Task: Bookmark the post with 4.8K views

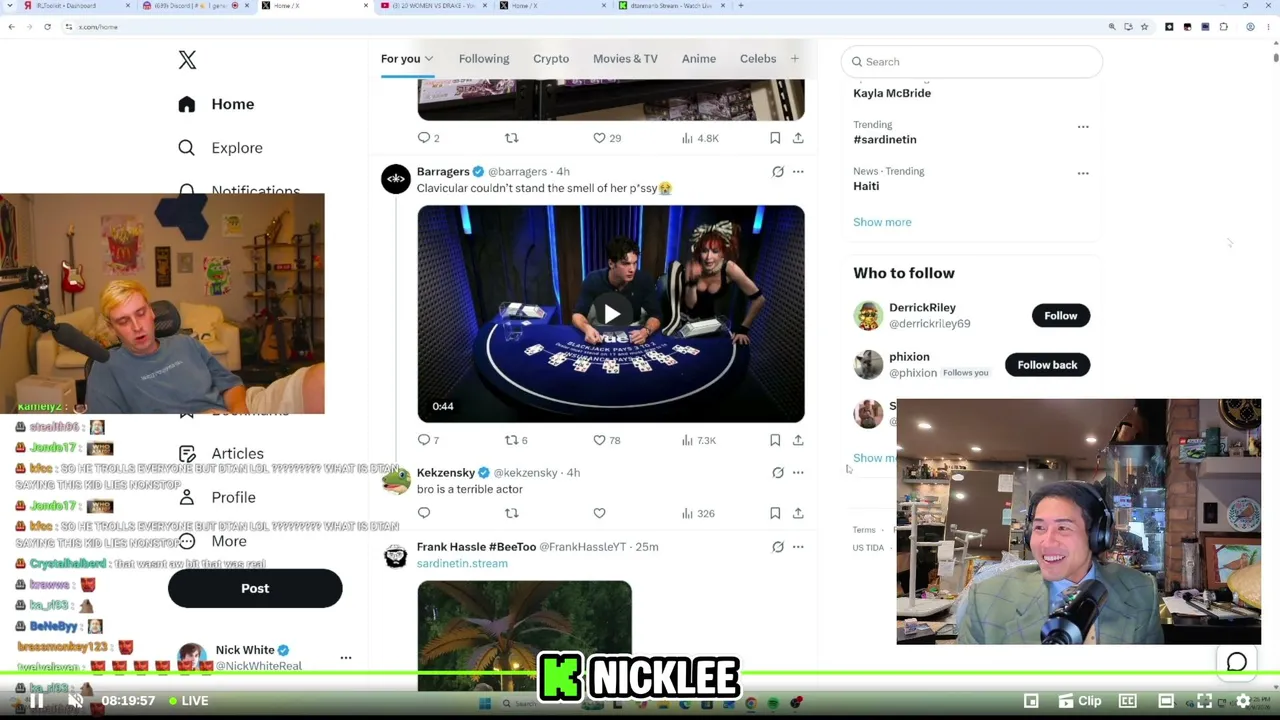Action: click(x=775, y=138)
